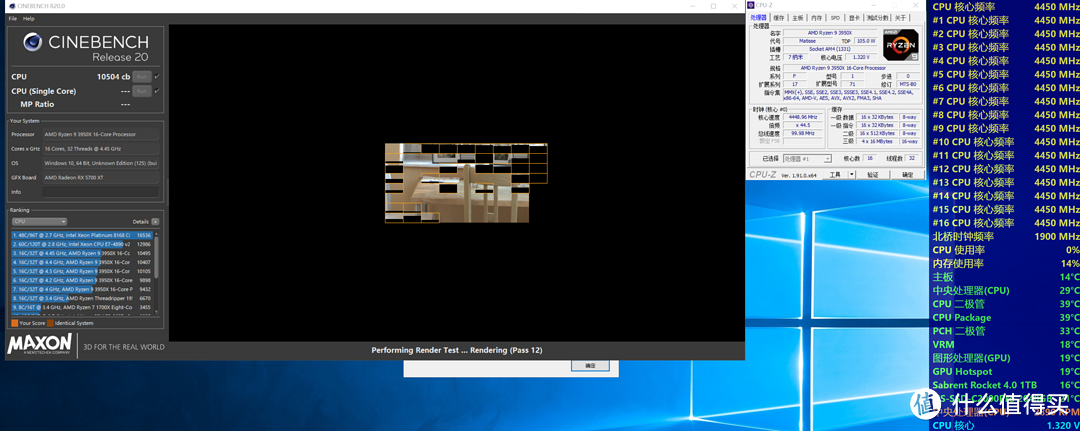This screenshot has width=1080, height=431.
Task: Click the Identical System legend swatch
Action: 50,323
